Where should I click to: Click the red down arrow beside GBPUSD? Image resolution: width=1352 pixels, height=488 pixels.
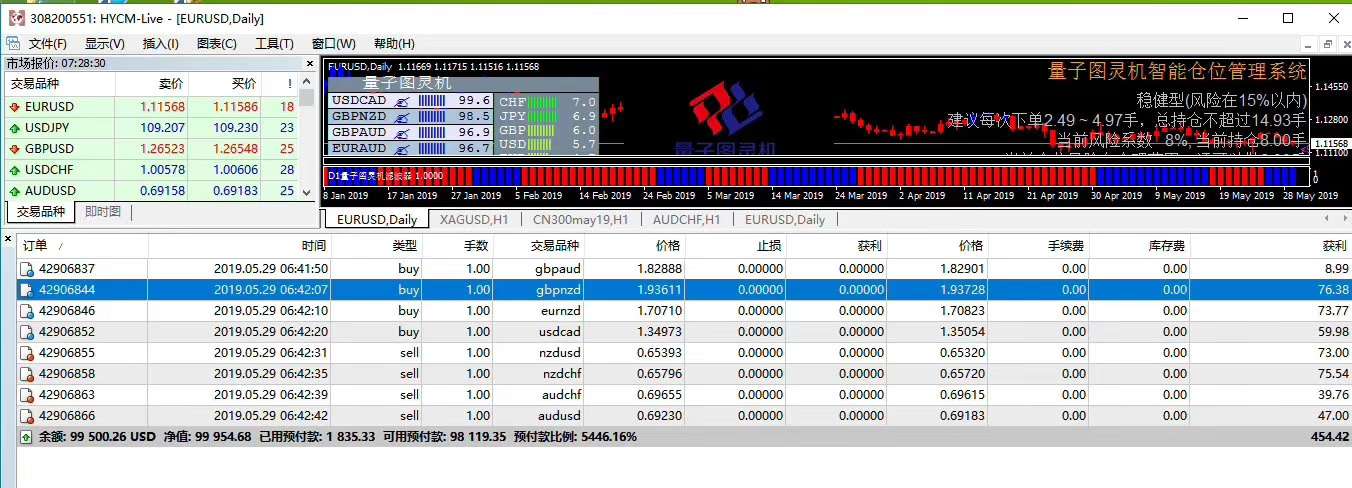point(14,149)
